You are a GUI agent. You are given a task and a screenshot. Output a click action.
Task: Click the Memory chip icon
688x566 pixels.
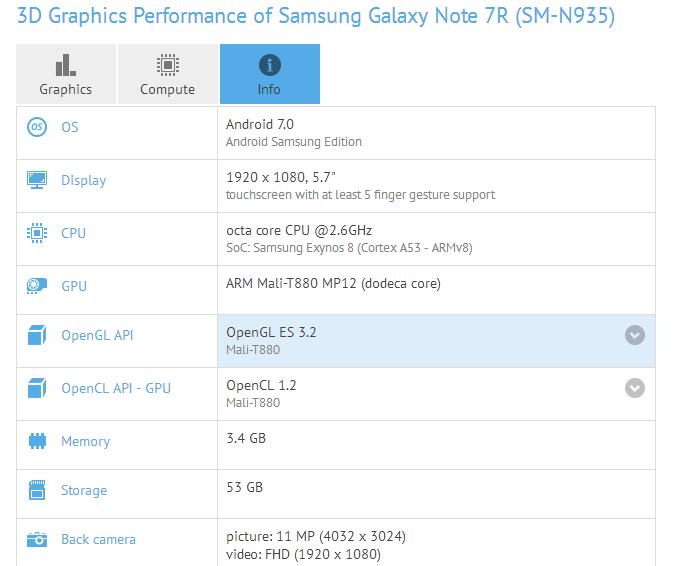(x=37, y=441)
